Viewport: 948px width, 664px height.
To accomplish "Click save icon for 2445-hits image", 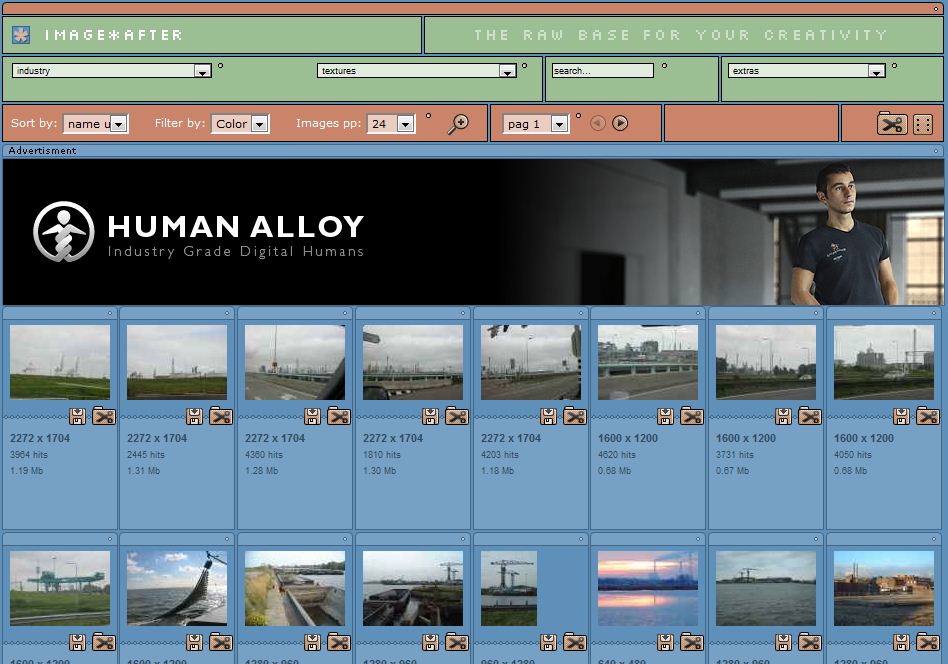I will pyautogui.click(x=195, y=416).
